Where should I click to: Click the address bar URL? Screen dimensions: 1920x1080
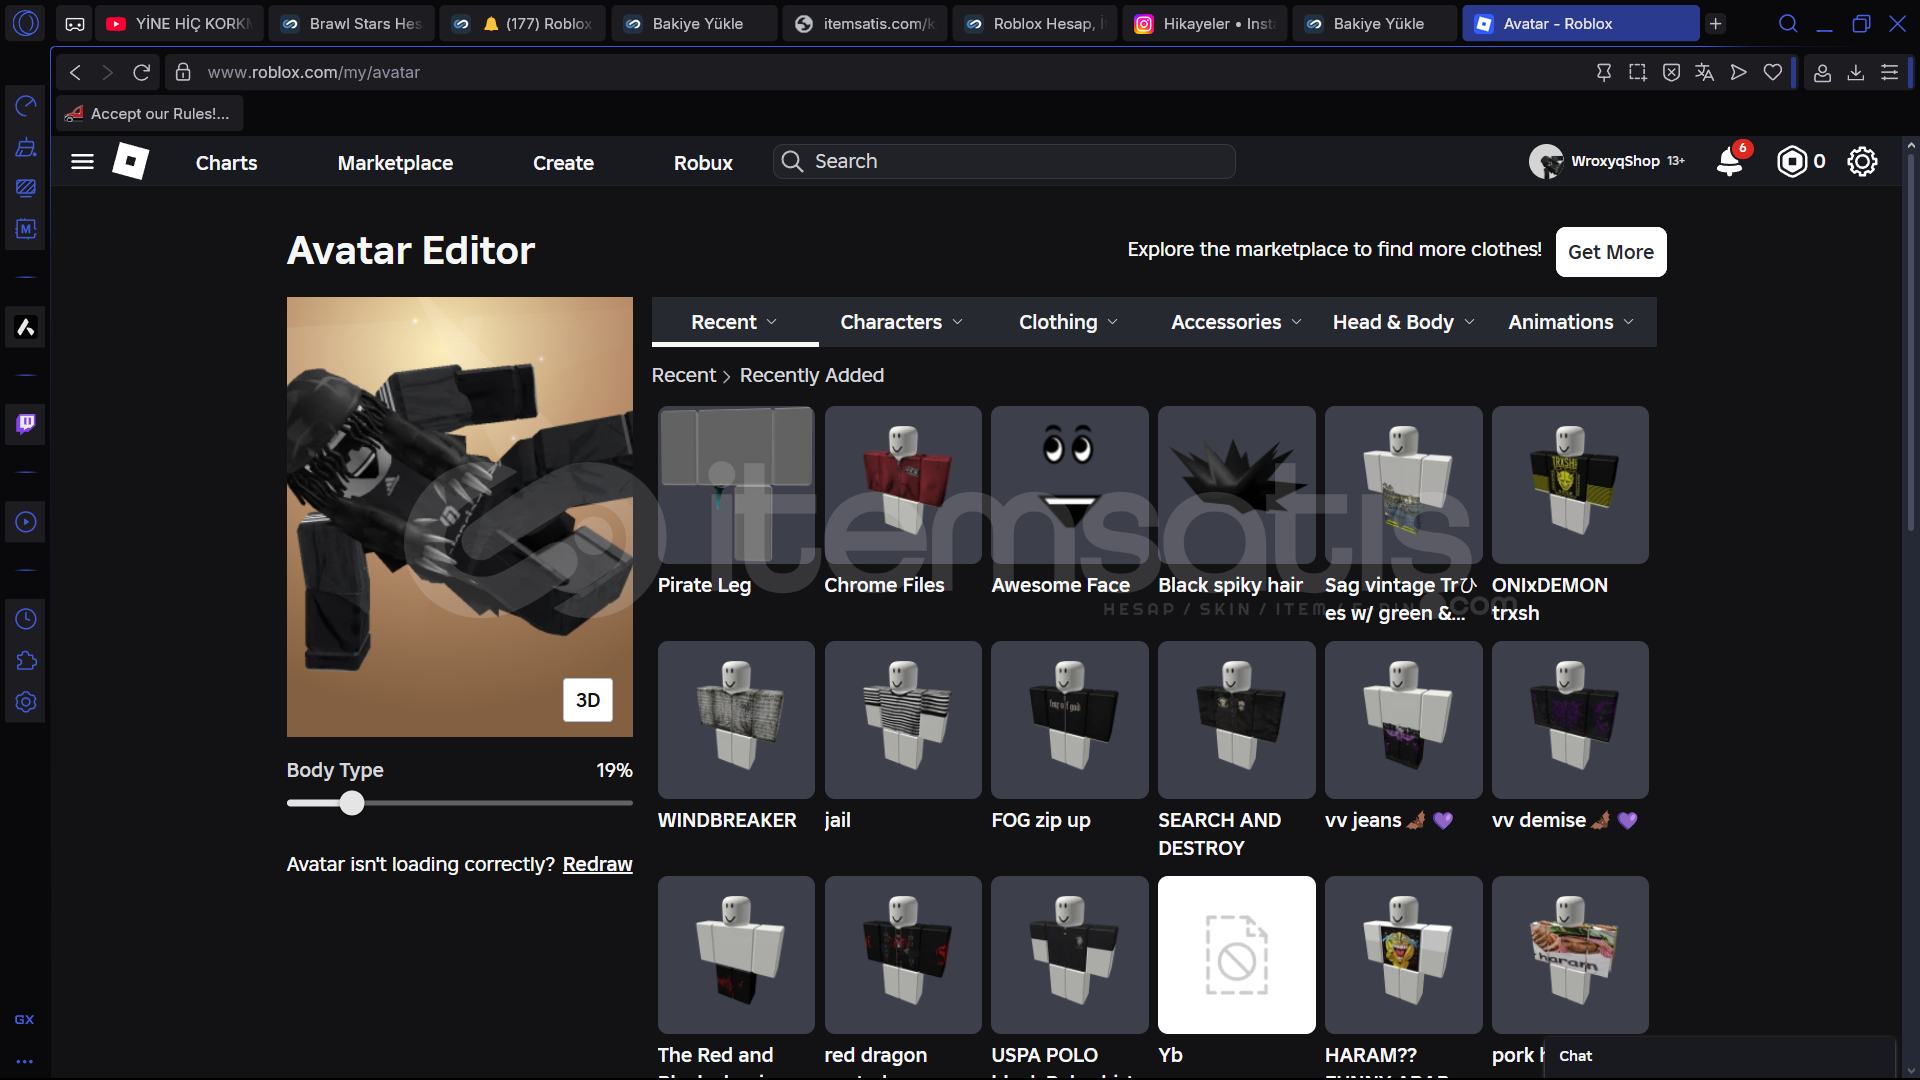[313, 72]
